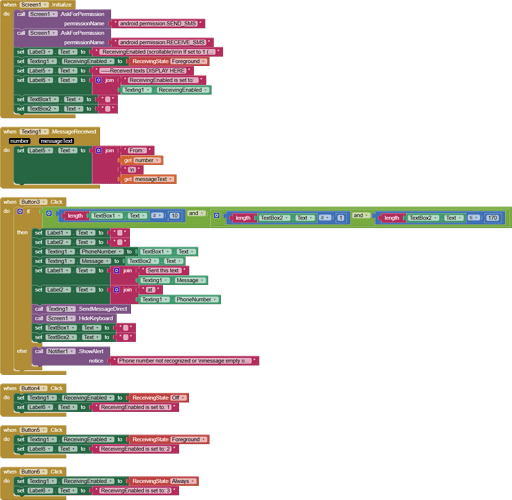512x500 pixels.
Task: Select the 'call Notifier1.ShowAlert' block
Action: 71,356
